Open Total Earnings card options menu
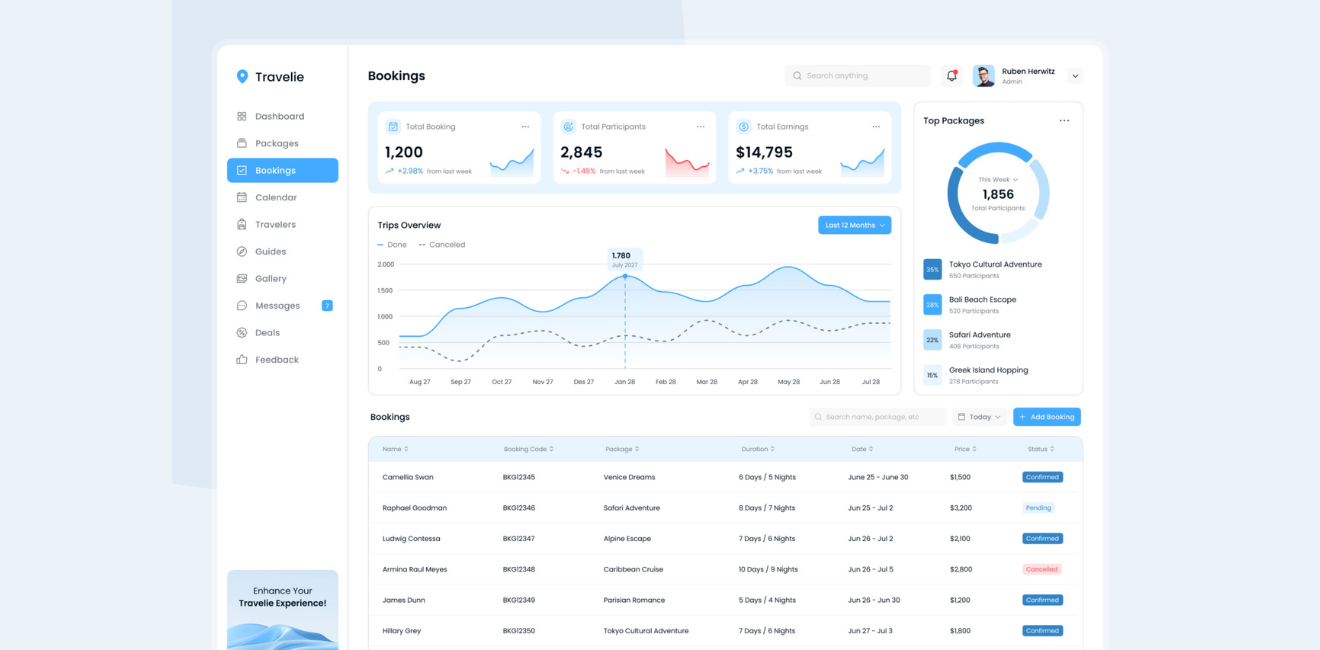1320x650 pixels. 877,126
